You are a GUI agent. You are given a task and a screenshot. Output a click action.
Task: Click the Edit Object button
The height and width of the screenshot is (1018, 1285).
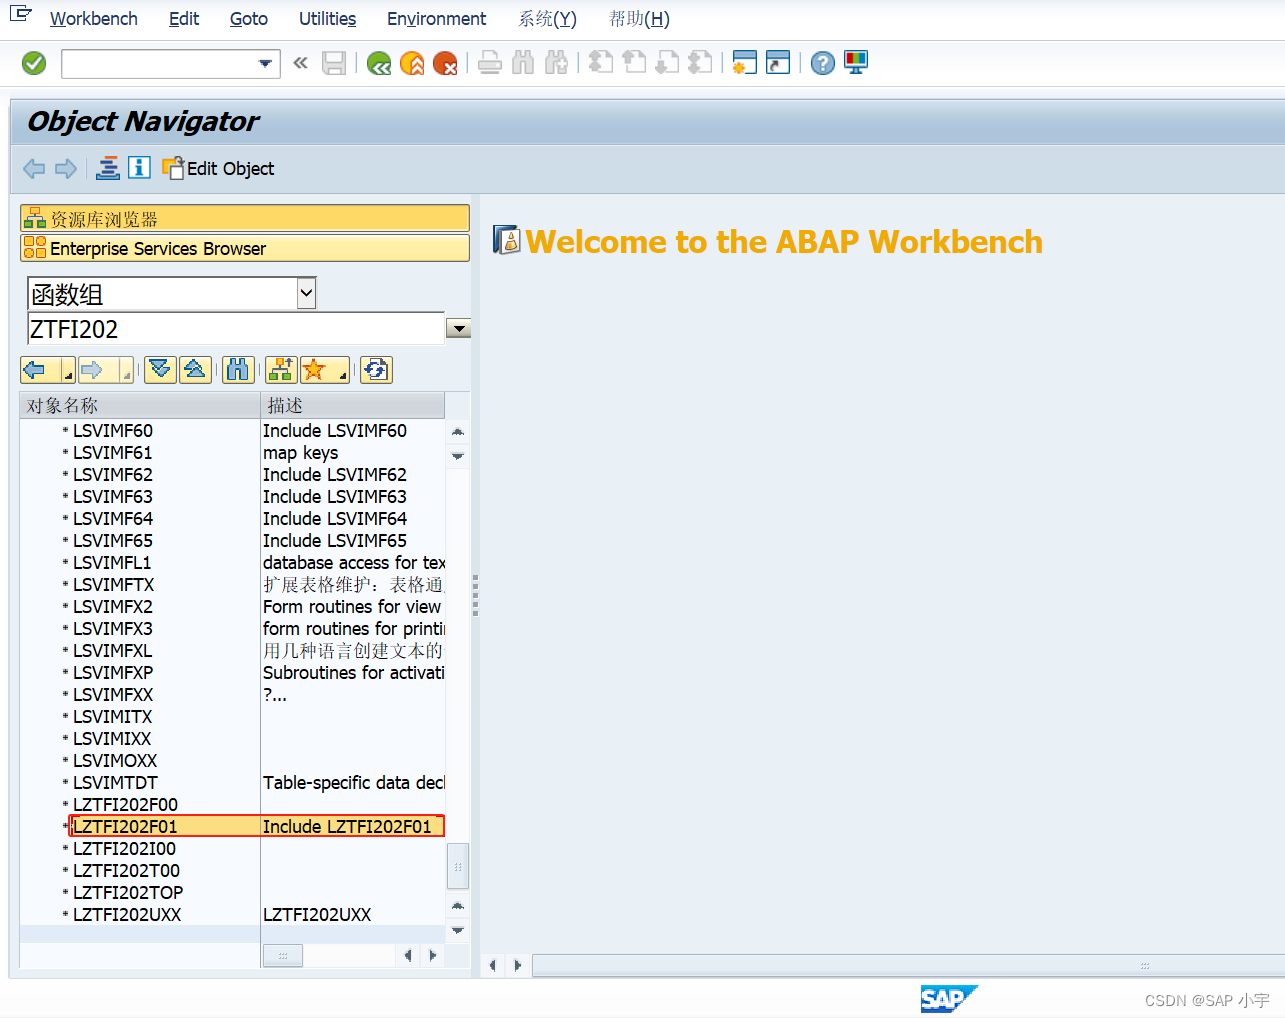(219, 168)
